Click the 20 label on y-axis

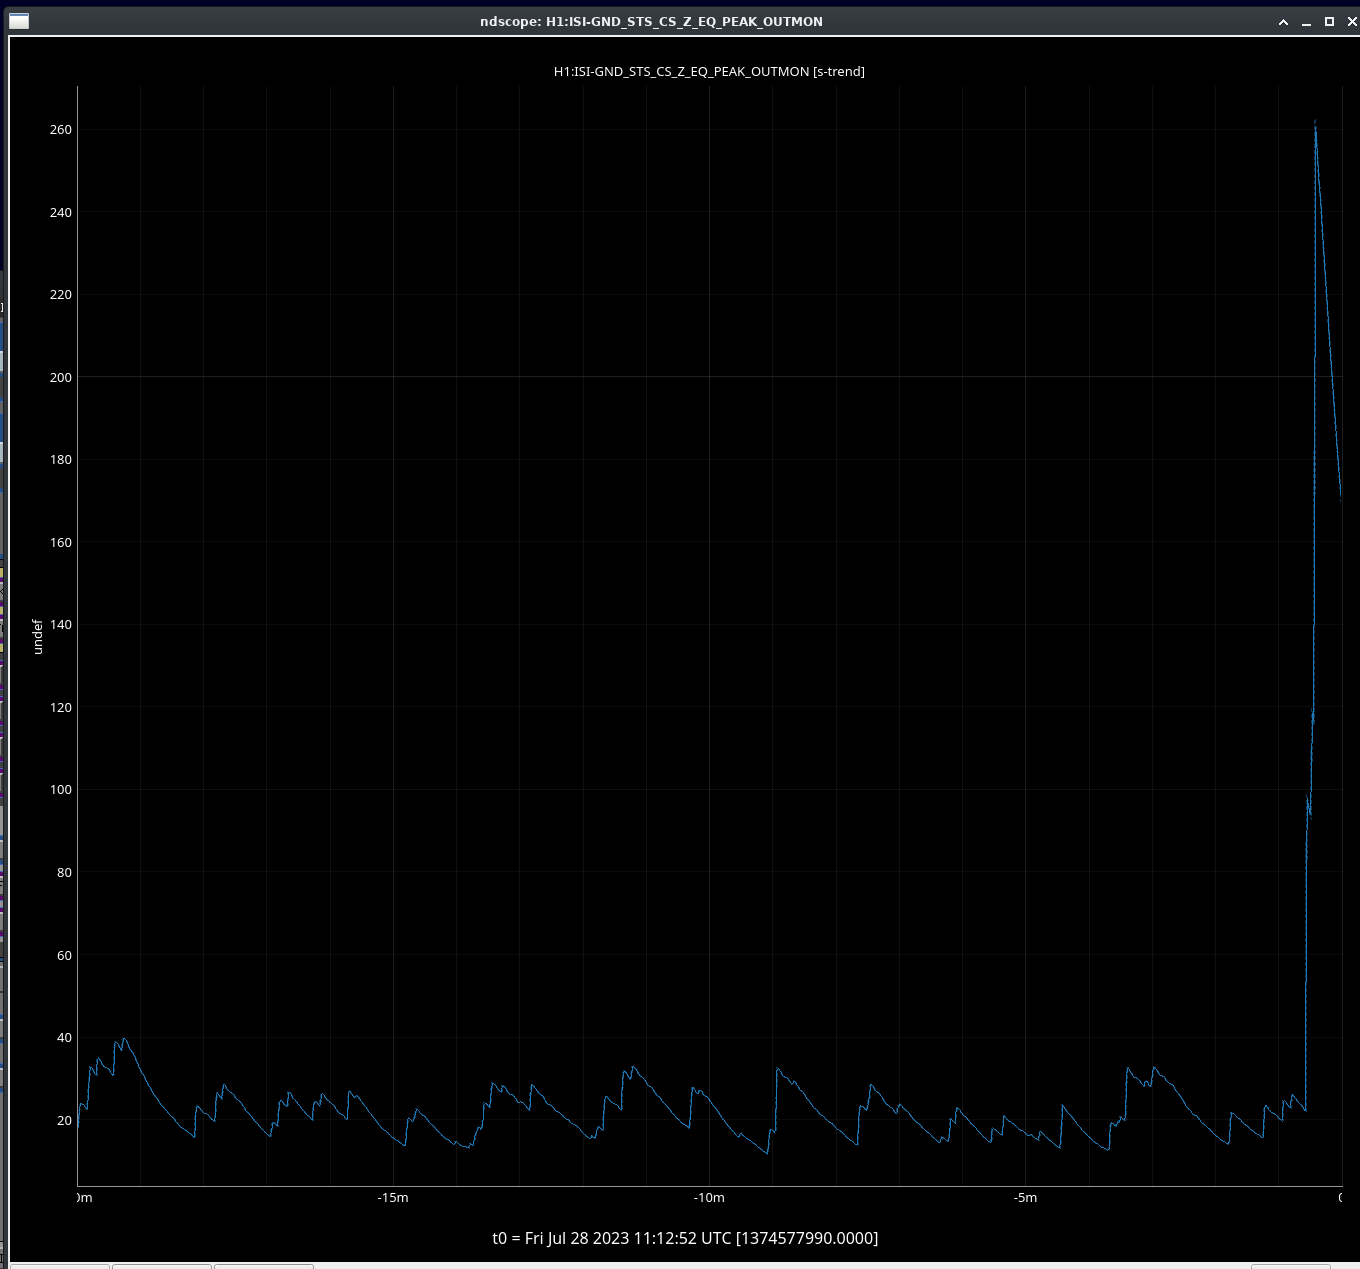point(64,1120)
